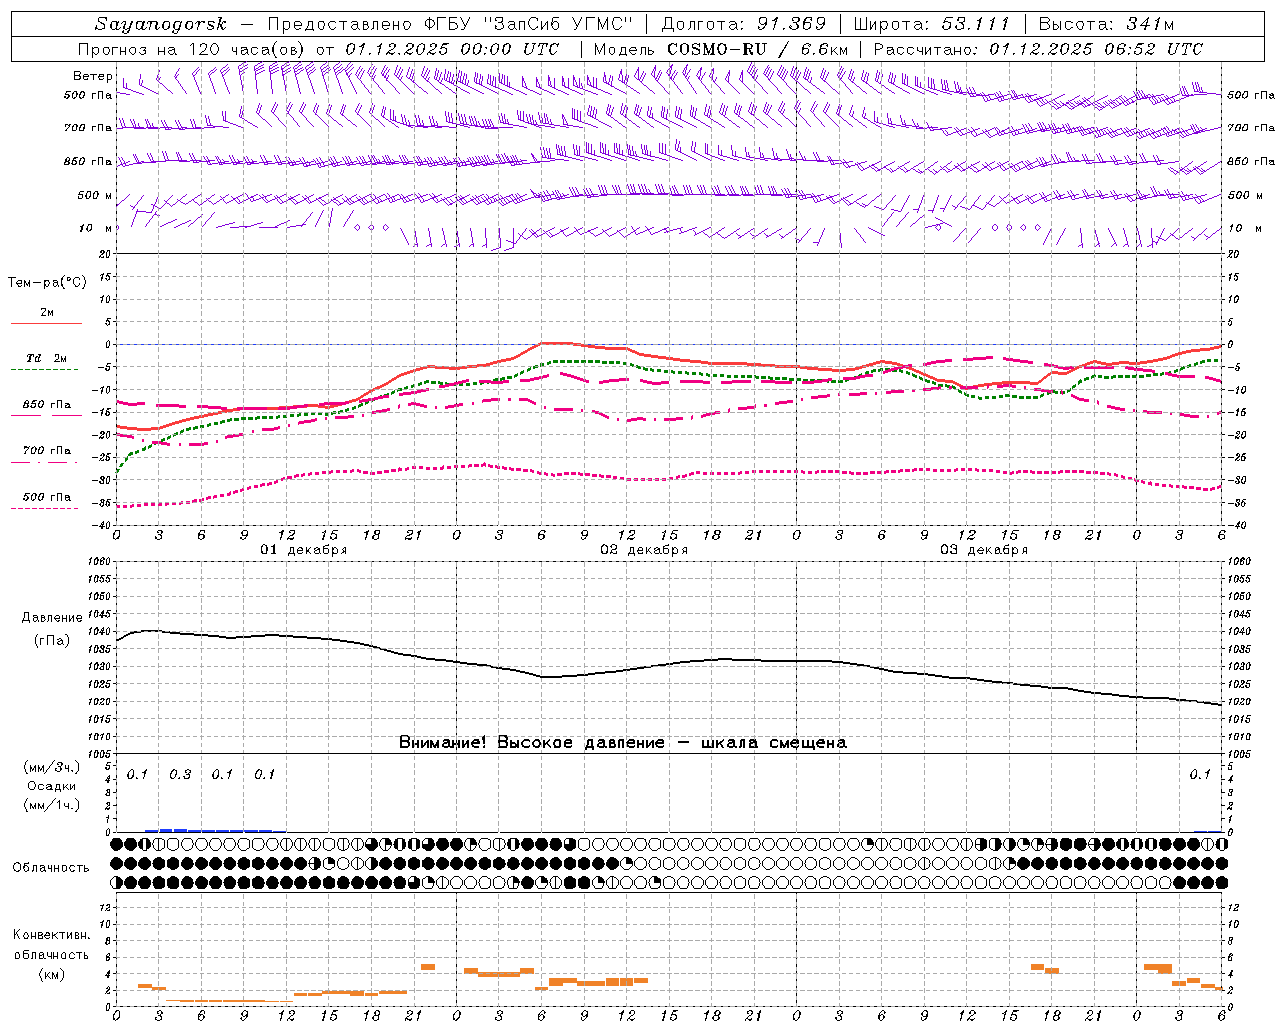The height and width of the screenshot is (1024, 1280).
Task: Click the 'Конвективн.' convective cloud label
Action: click(x=51, y=935)
